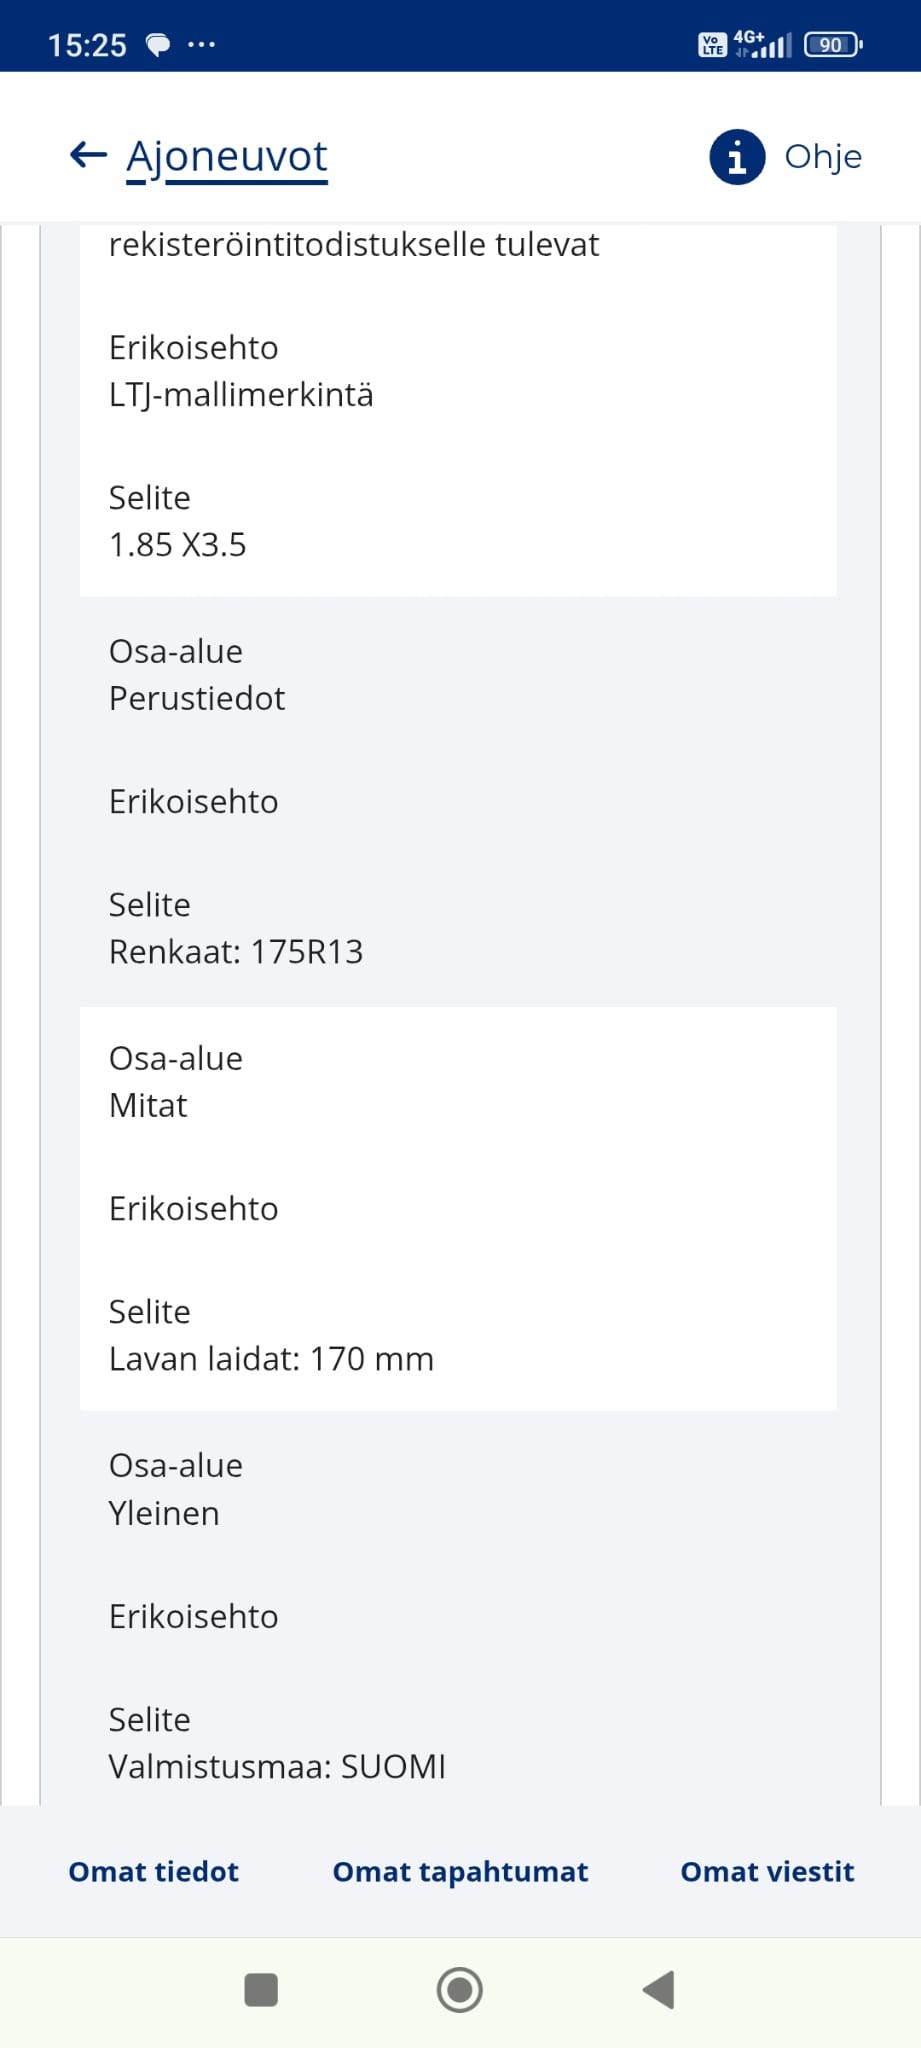The width and height of the screenshot is (921, 2048).
Task: Tap the battery indicator in status bar
Action: 833,45
